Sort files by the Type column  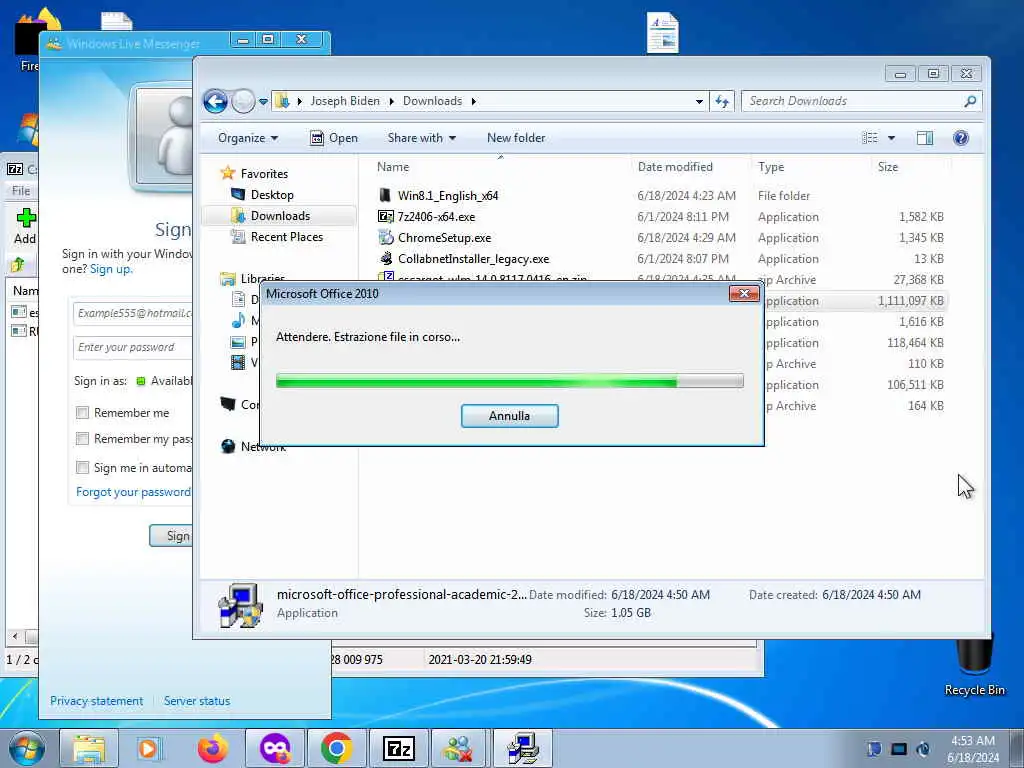[771, 167]
